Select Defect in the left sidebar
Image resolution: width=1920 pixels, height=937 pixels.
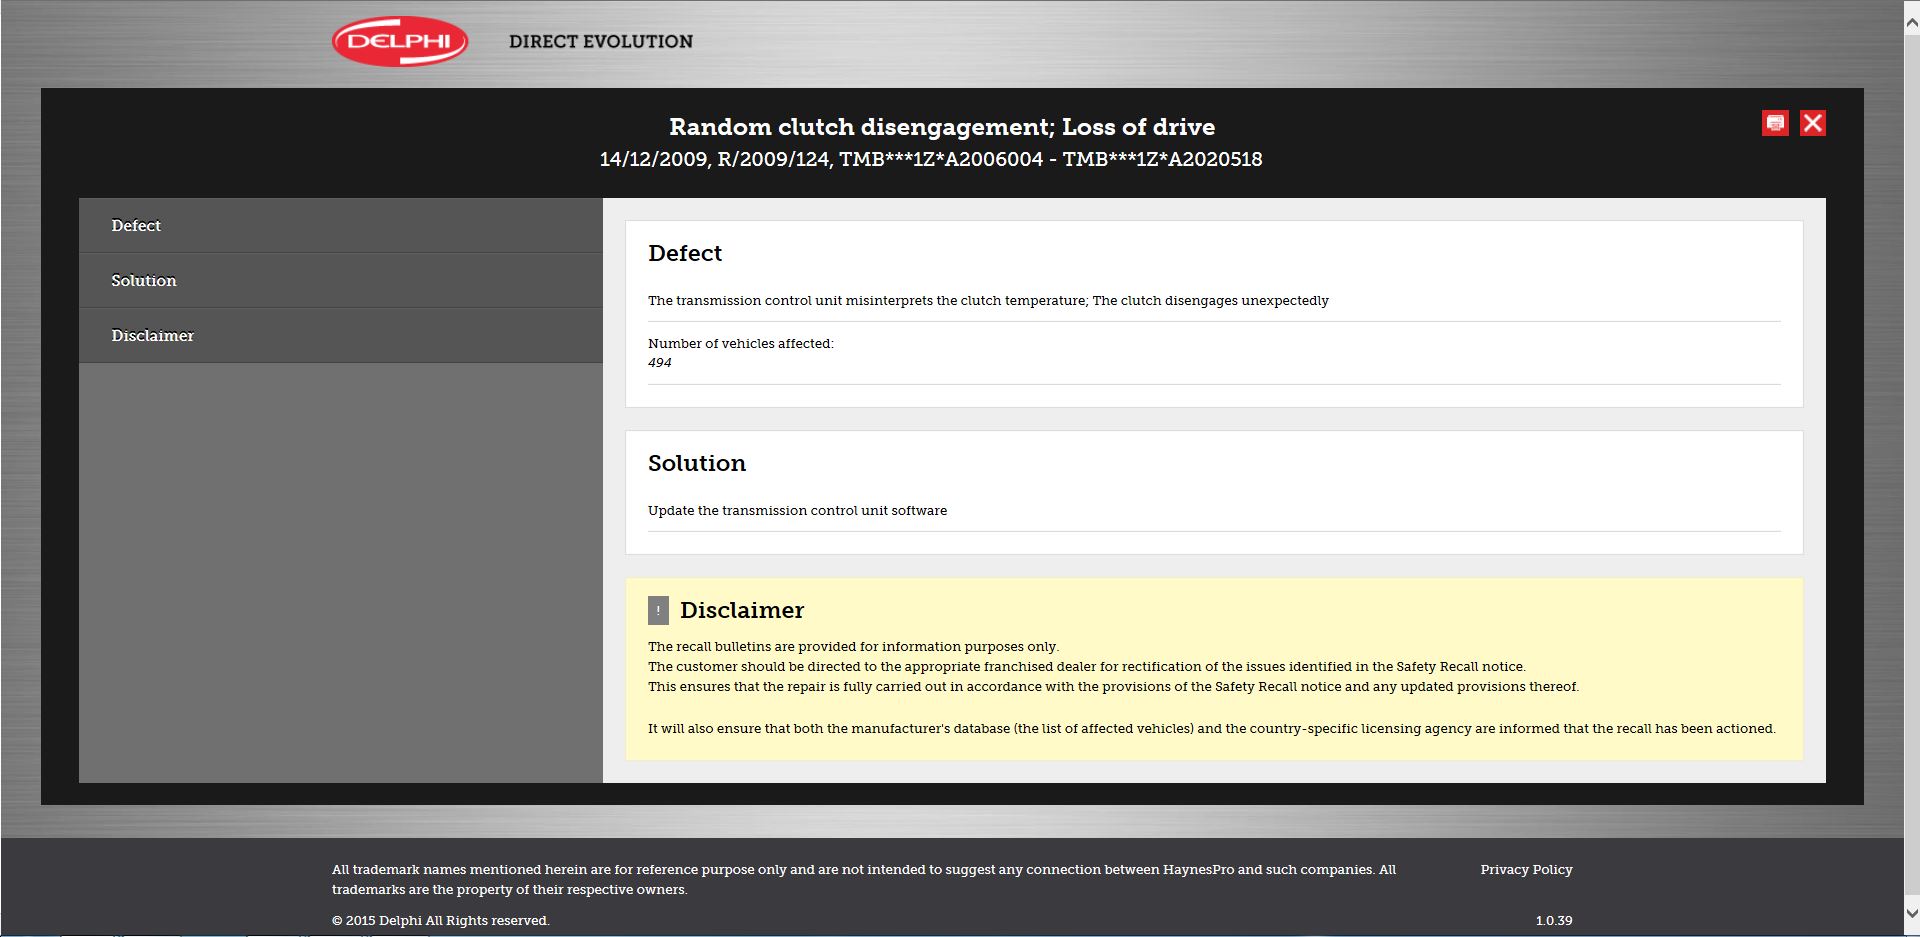pyautogui.click(x=136, y=226)
